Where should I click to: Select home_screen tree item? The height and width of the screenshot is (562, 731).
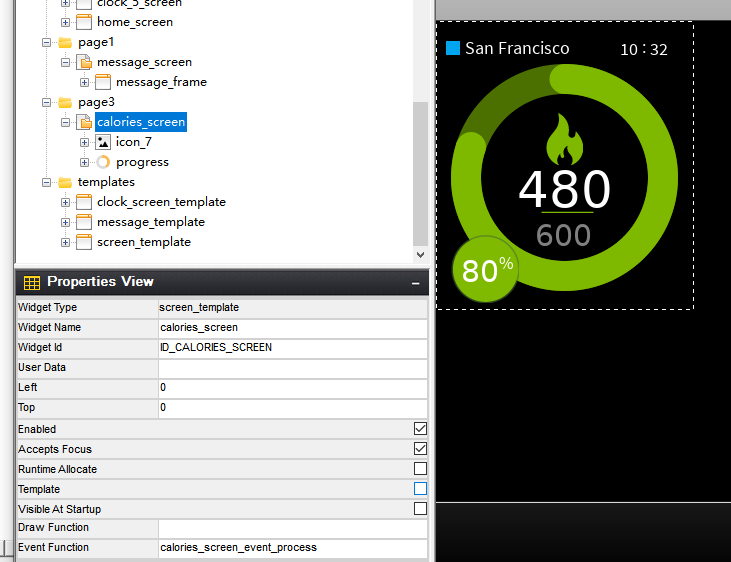134,22
